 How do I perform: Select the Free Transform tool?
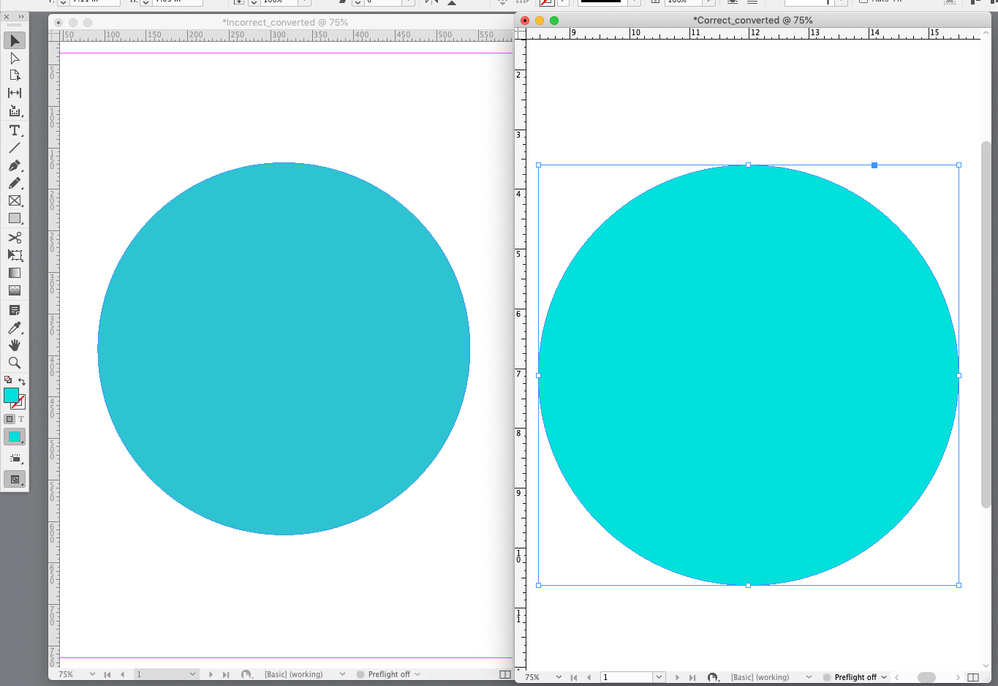[15, 255]
